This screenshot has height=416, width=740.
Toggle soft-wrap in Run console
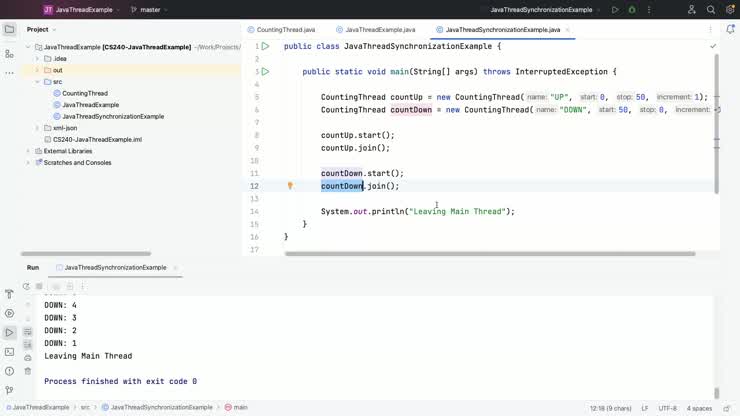pyautogui.click(x=28, y=331)
